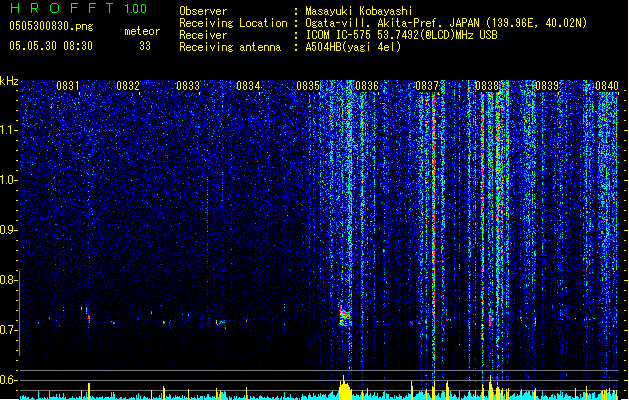
Task: Click the 0838 time marker
Action: tap(487, 86)
